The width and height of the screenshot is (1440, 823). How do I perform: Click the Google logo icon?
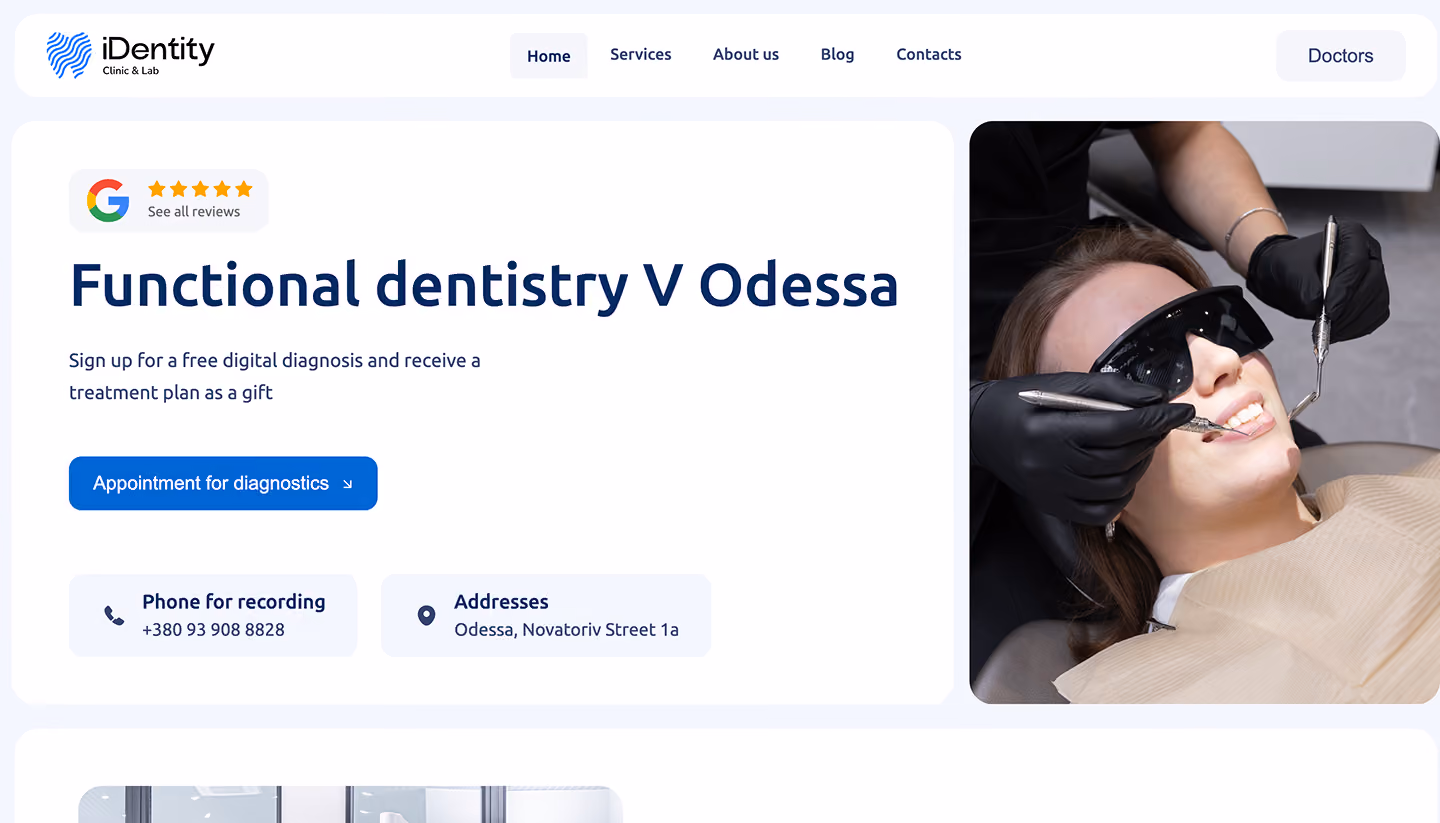(x=108, y=200)
